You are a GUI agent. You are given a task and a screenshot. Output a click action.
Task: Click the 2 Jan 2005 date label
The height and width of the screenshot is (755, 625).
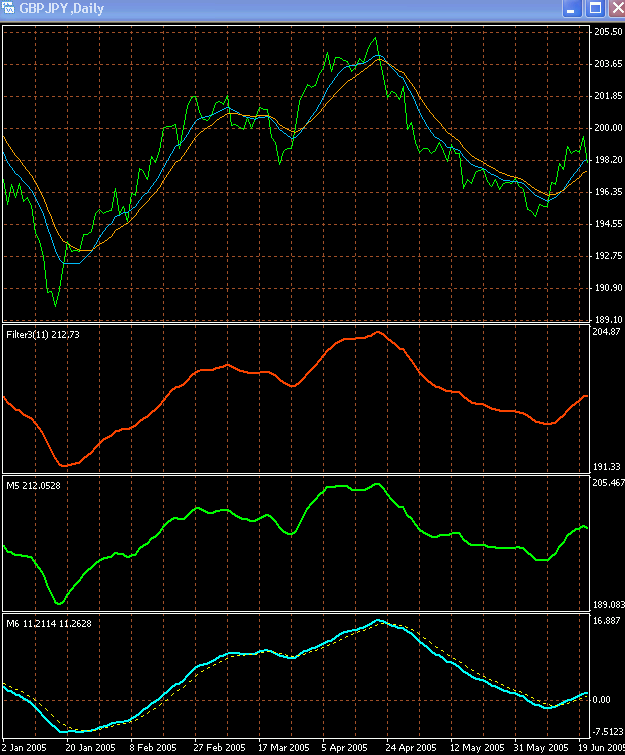(x=24, y=748)
